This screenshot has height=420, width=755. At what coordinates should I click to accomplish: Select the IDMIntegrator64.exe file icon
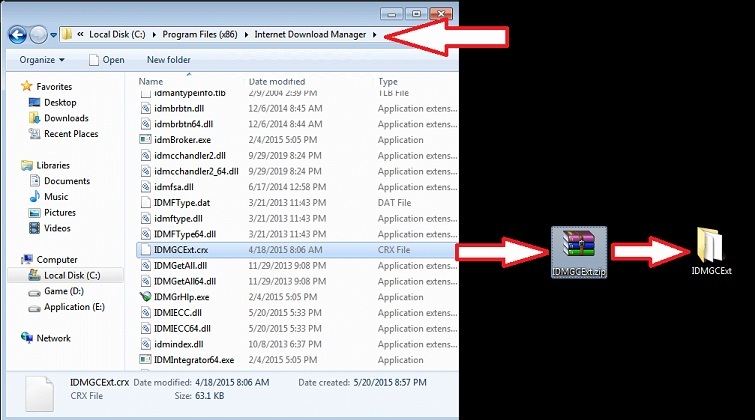145,360
